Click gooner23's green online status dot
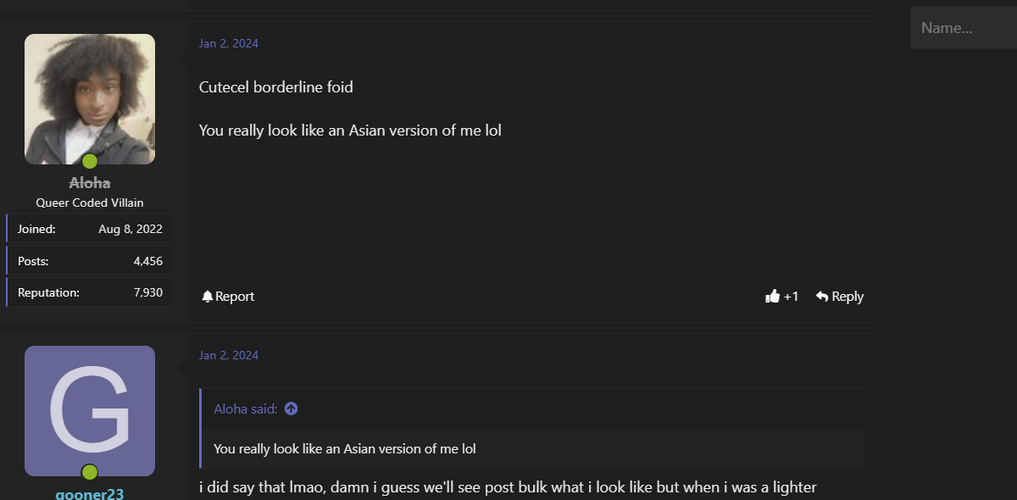The image size is (1017, 500). point(90,472)
